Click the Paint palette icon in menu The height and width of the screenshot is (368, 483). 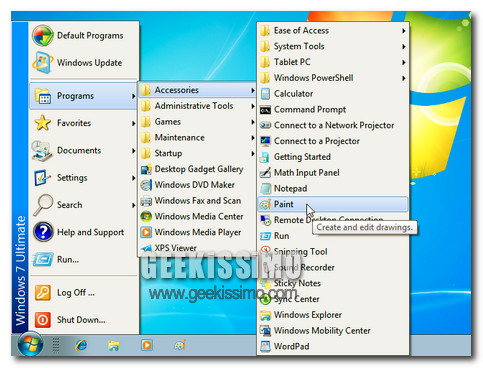coord(265,204)
